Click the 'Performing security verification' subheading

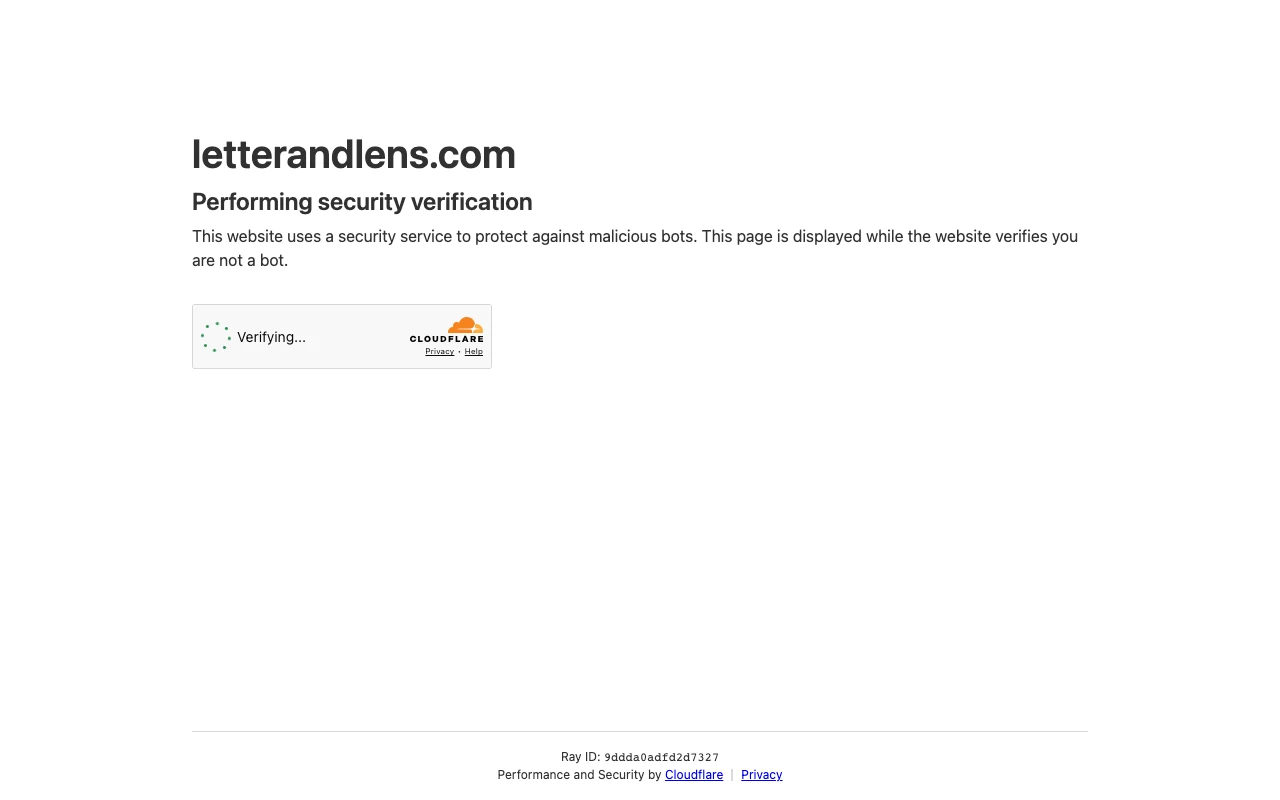tap(362, 202)
